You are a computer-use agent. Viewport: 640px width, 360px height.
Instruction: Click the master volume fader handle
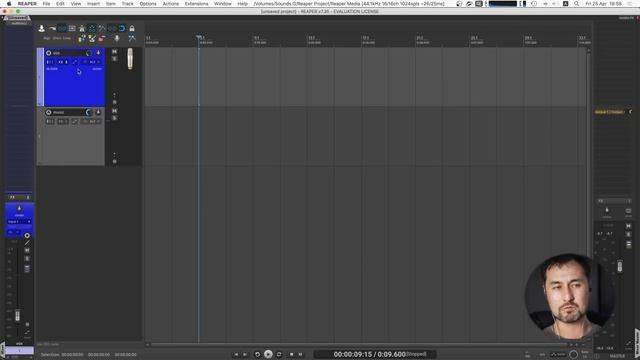[x=620, y=266]
